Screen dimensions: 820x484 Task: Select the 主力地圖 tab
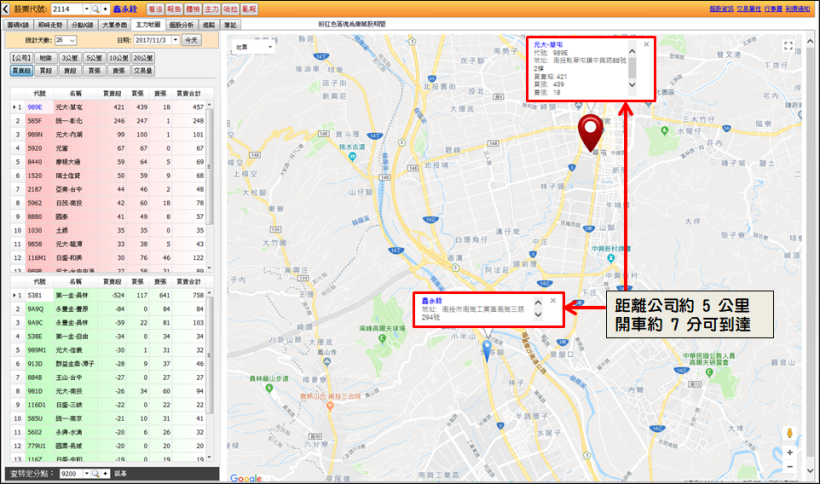pos(148,25)
